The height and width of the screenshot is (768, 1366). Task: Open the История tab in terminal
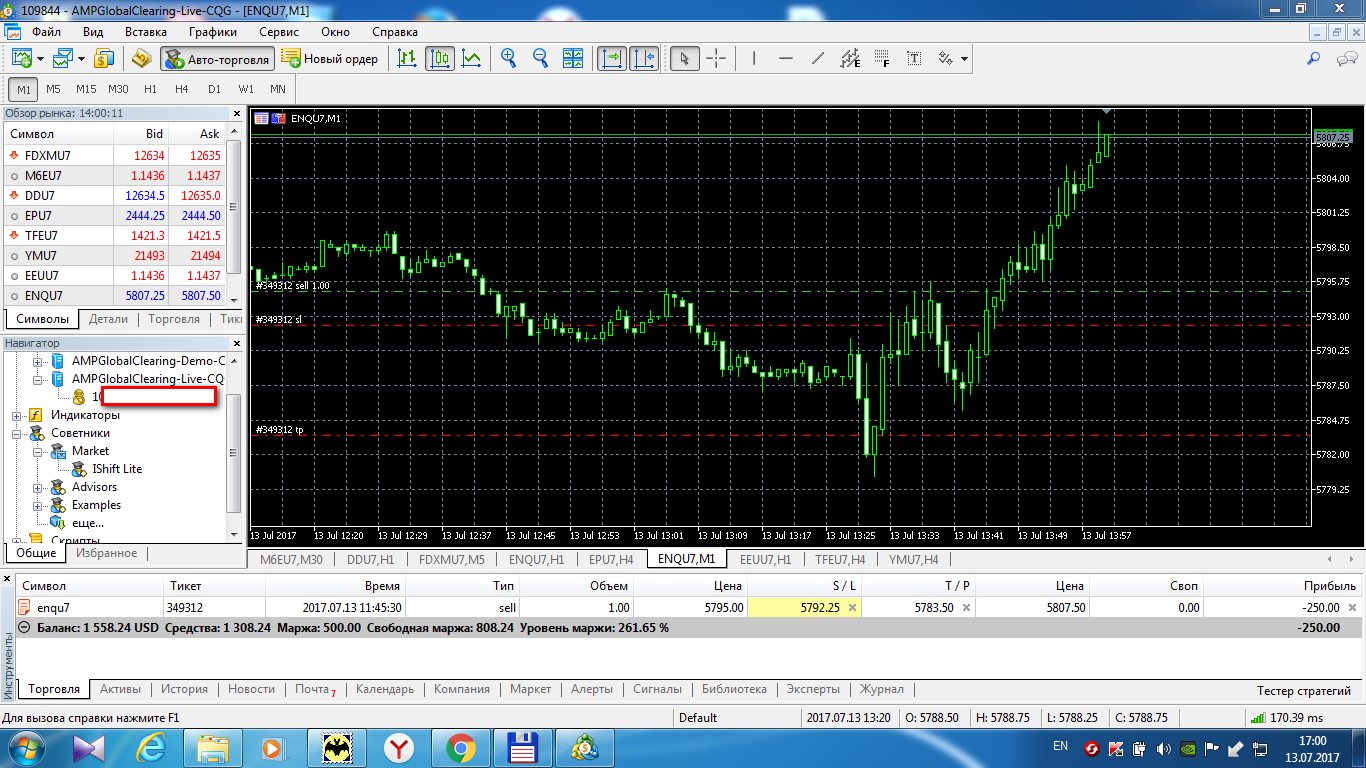point(185,689)
